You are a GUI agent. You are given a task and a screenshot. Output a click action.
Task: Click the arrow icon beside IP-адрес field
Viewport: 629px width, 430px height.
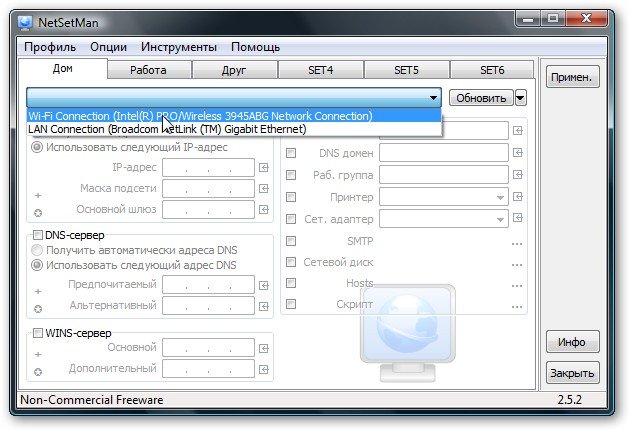[264, 168]
